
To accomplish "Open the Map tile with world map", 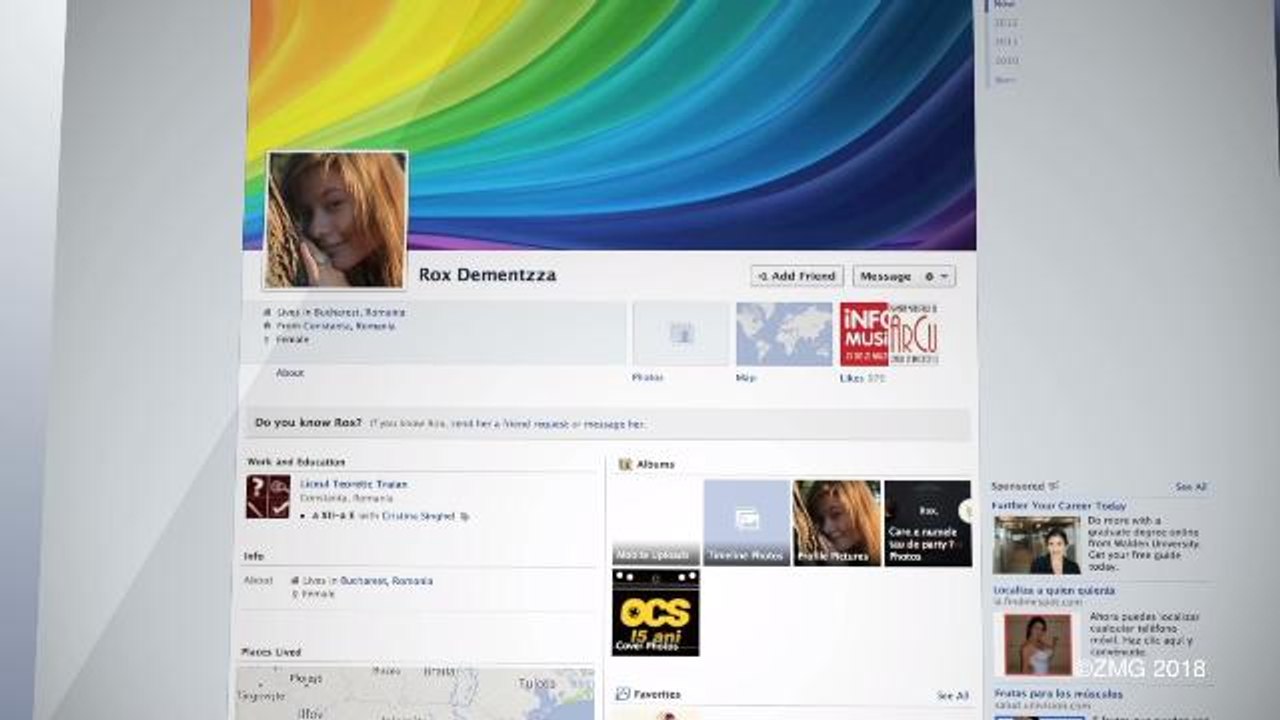I will tap(784, 334).
